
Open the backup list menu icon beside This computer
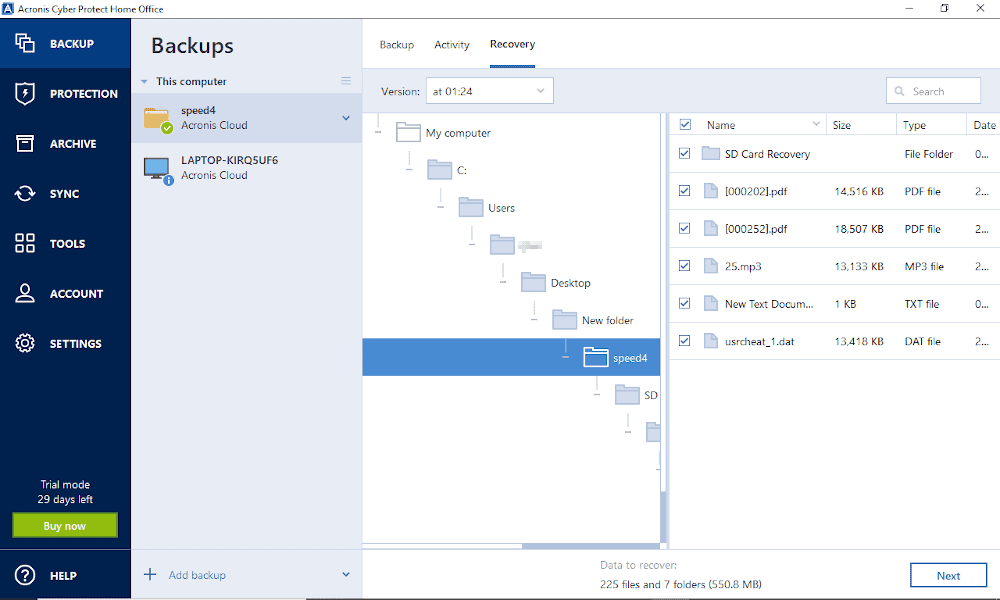(346, 80)
